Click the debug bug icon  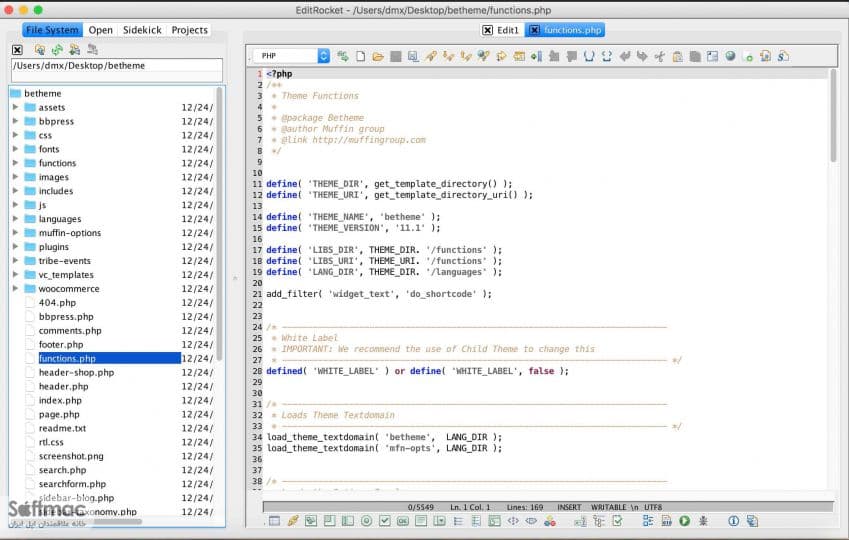[x=703, y=521]
